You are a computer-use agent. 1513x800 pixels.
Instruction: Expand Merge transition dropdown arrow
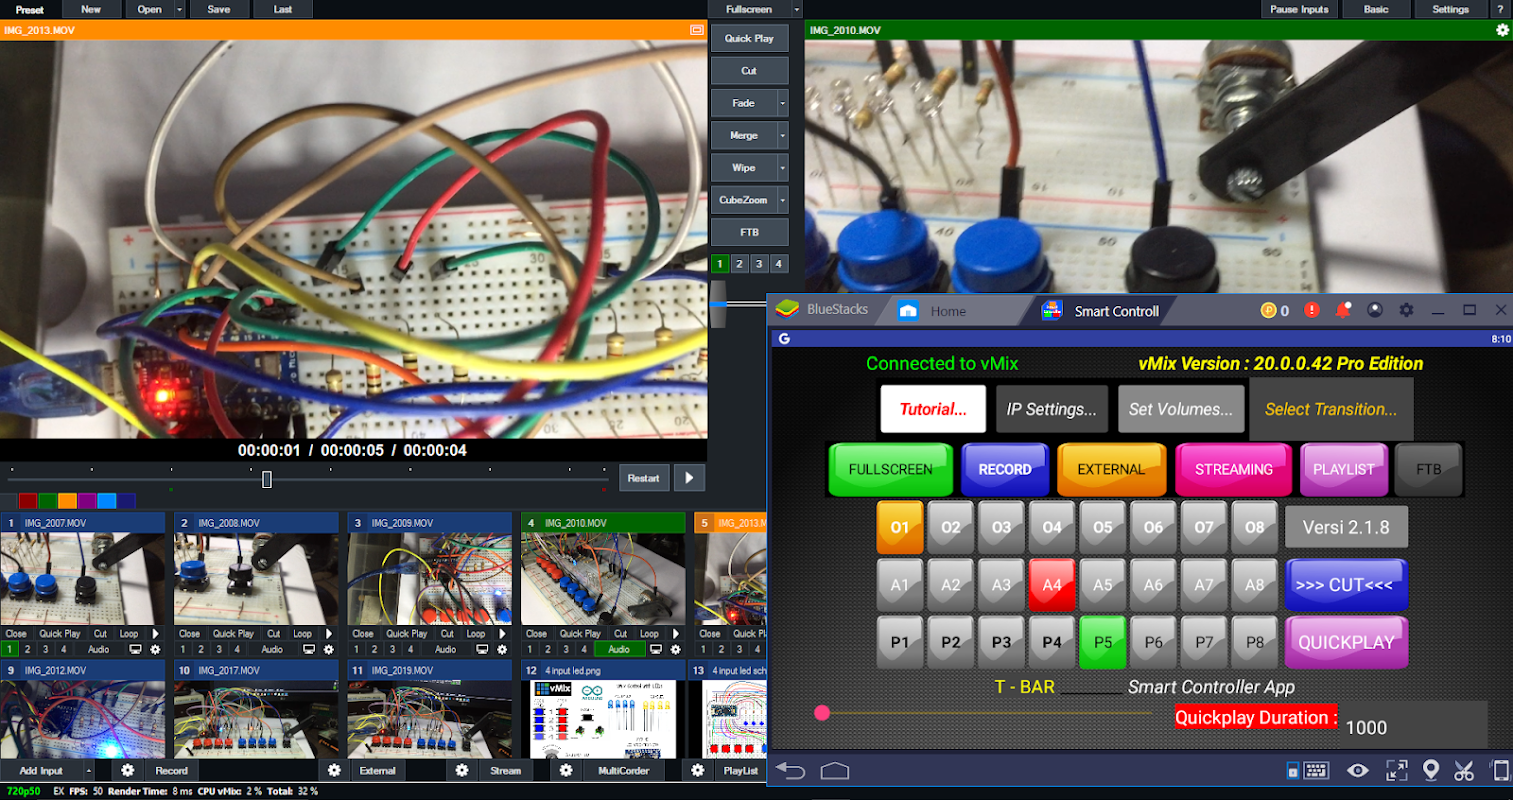[x=783, y=135]
